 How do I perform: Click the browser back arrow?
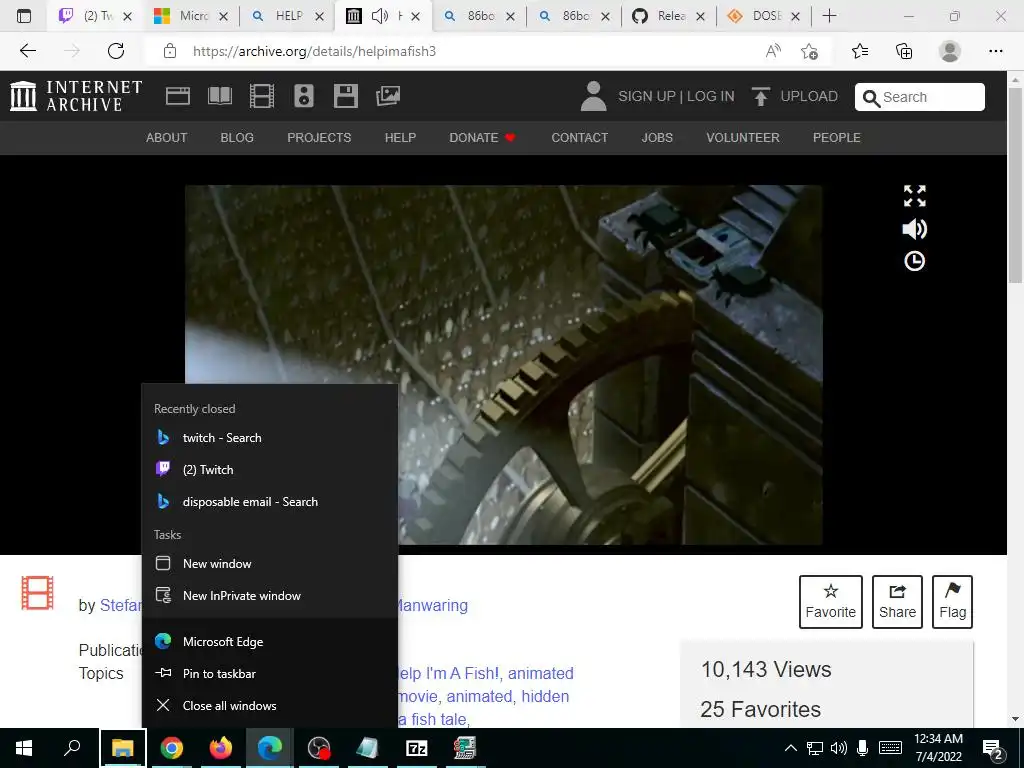(x=27, y=51)
